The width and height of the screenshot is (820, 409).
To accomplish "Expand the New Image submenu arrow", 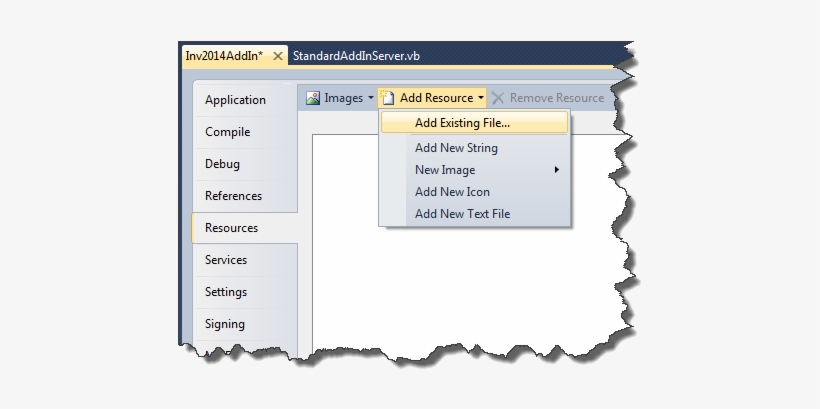I will [556, 170].
